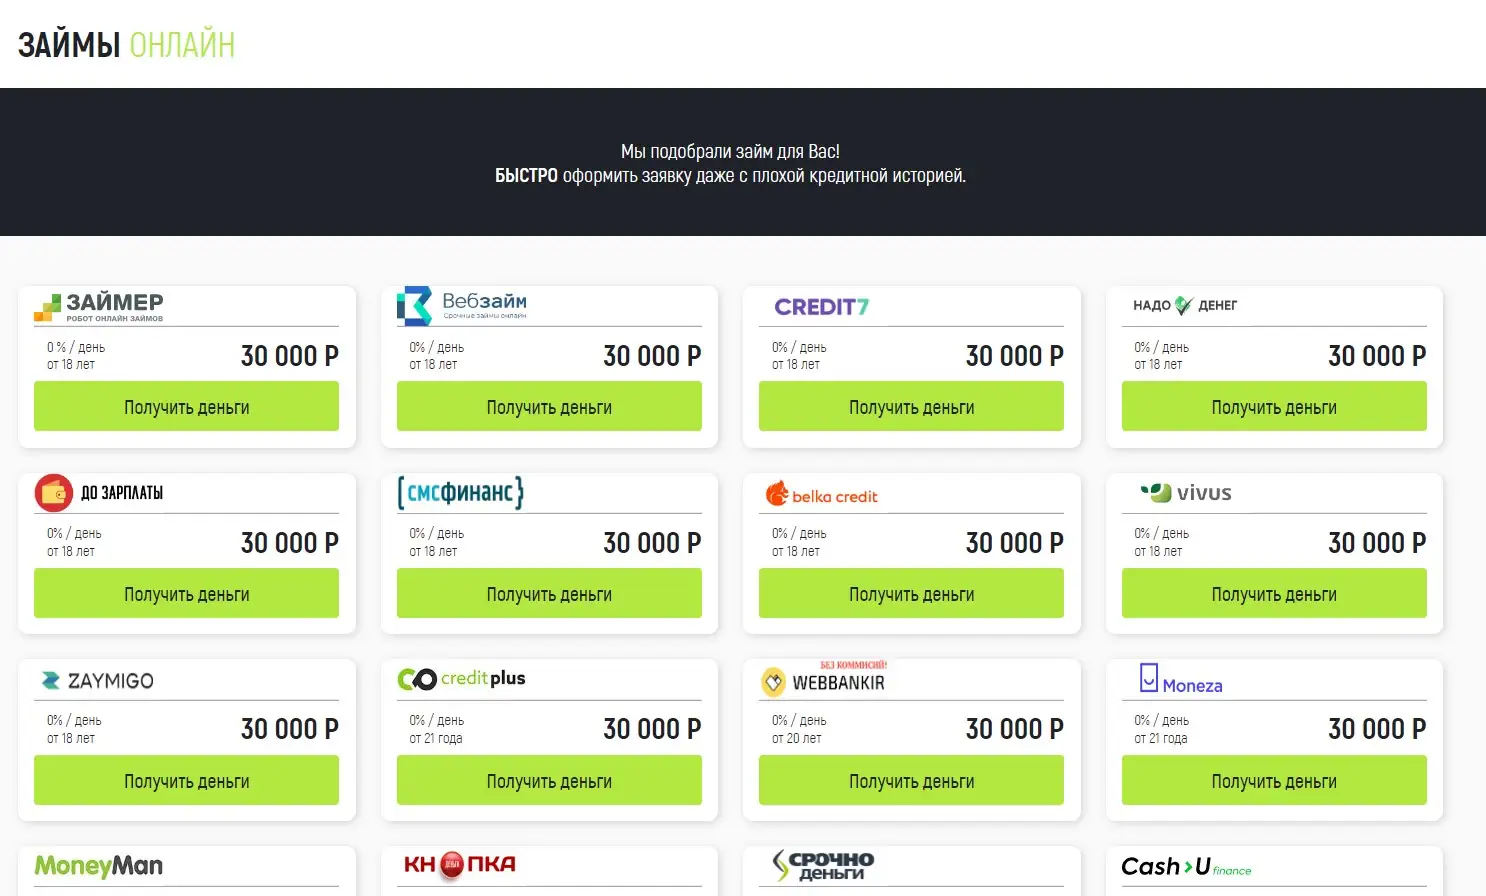Image resolution: width=1486 pixels, height=896 pixels.
Task: Open the belka credit logo
Action: (822, 494)
